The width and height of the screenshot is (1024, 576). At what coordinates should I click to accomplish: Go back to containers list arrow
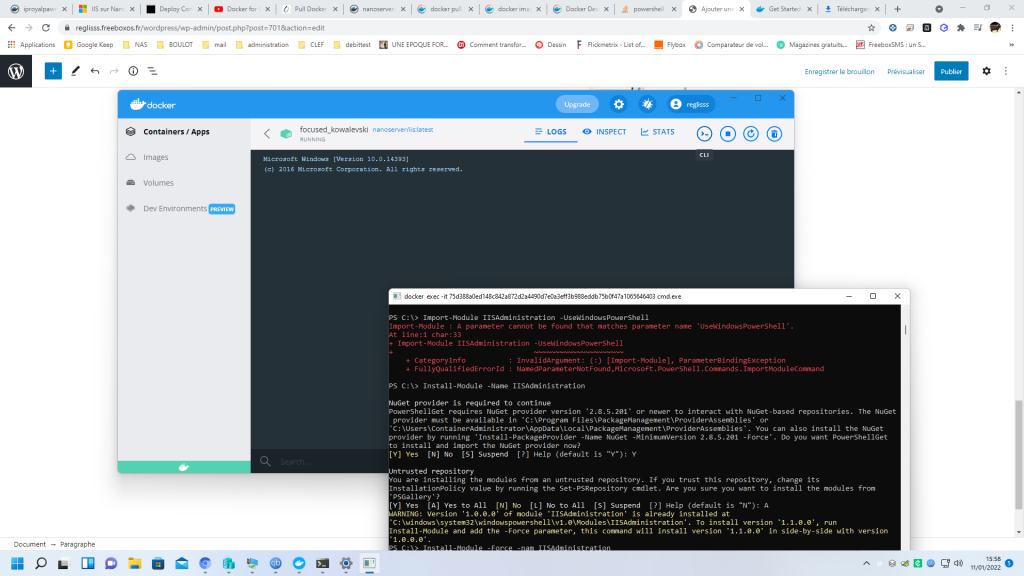[x=267, y=133]
